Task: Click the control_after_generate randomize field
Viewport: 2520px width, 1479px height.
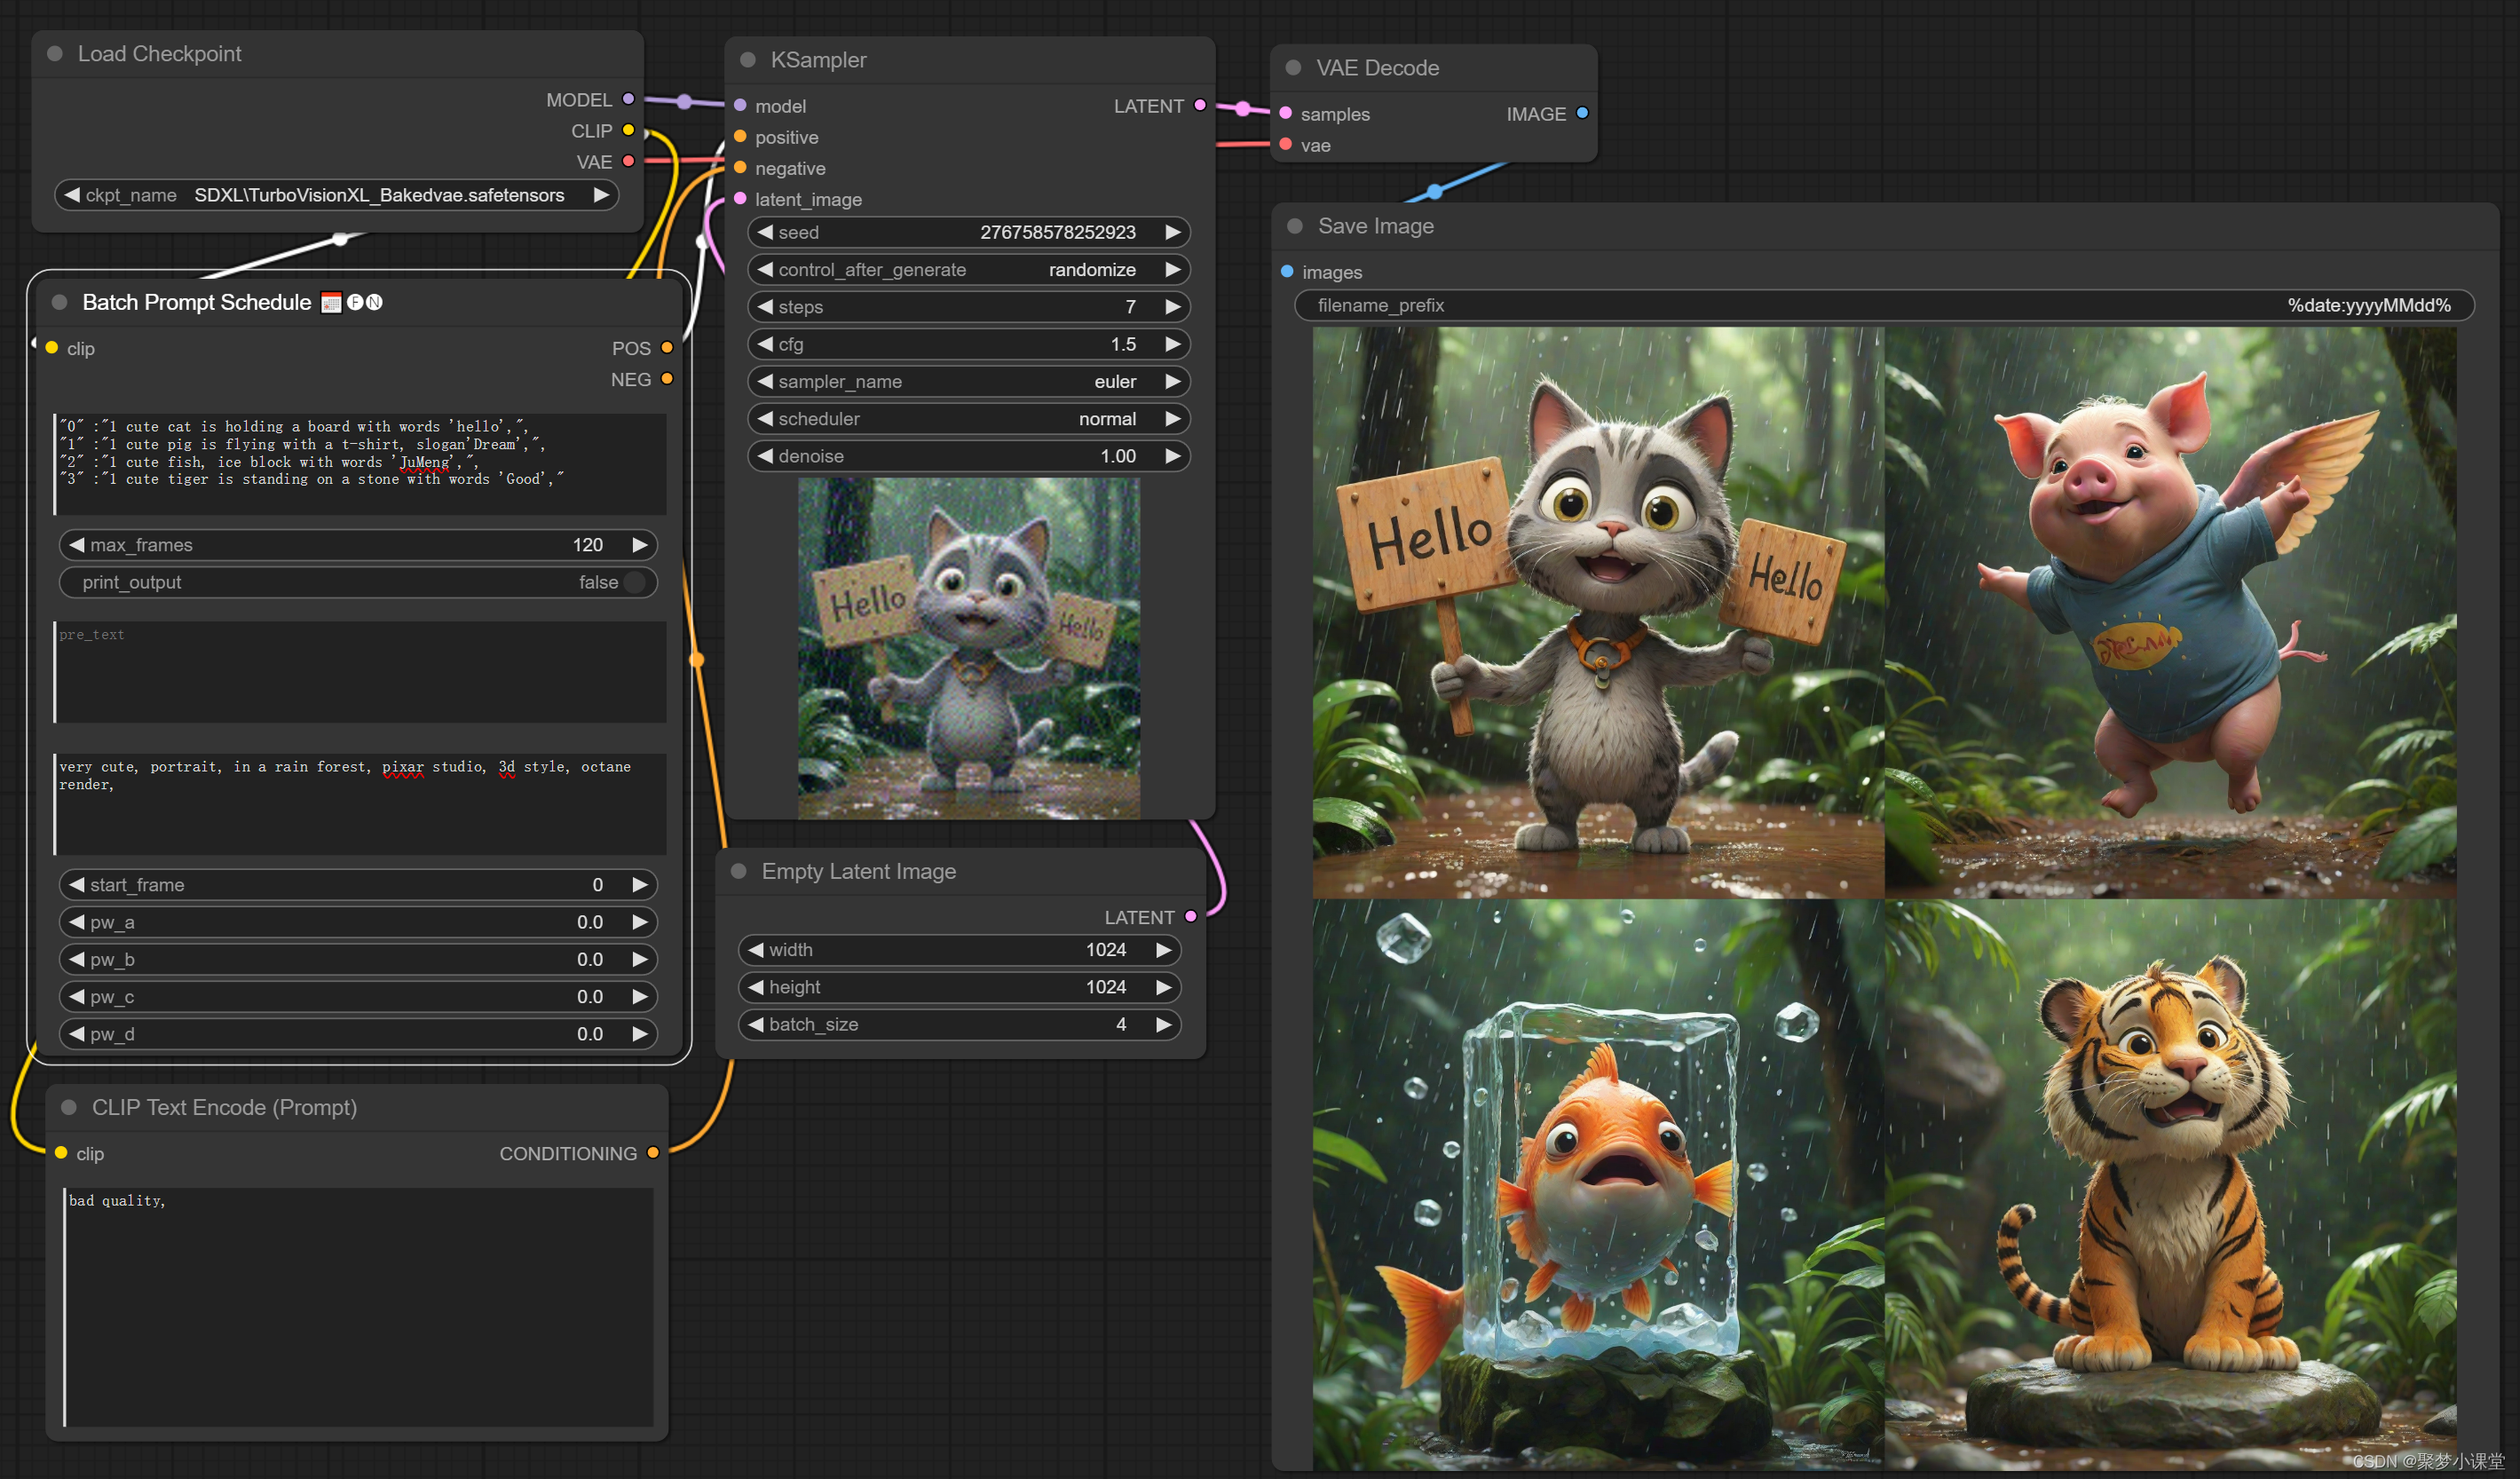Action: pyautogui.click(x=967, y=270)
